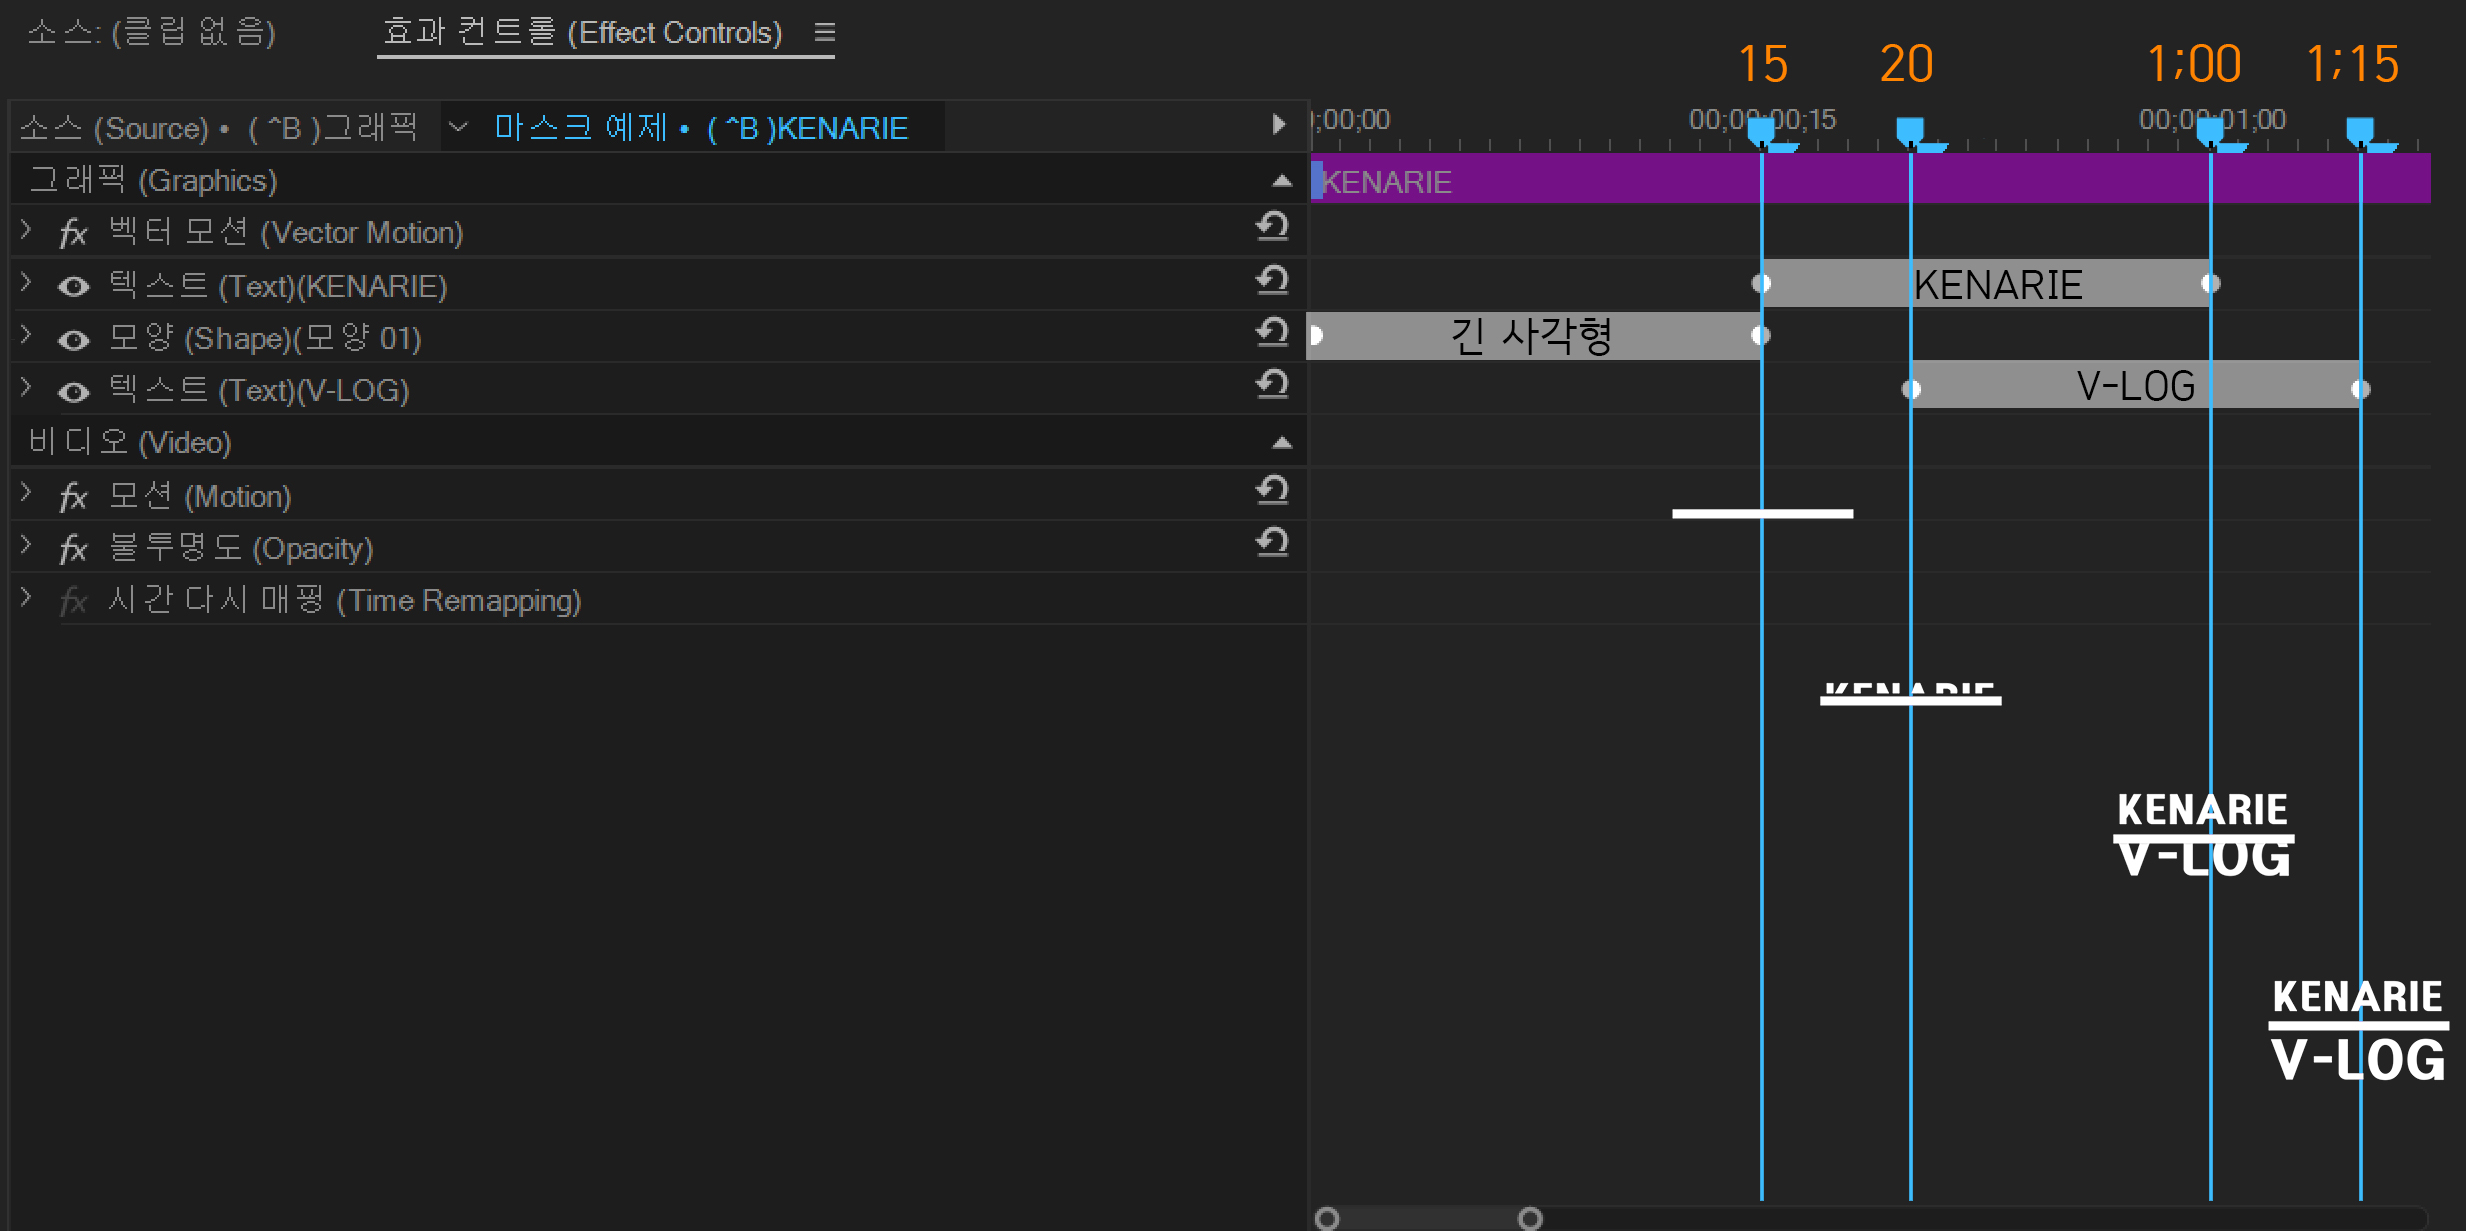
Task: Hide the Text (V-LOG) layer
Action: pos(73,392)
